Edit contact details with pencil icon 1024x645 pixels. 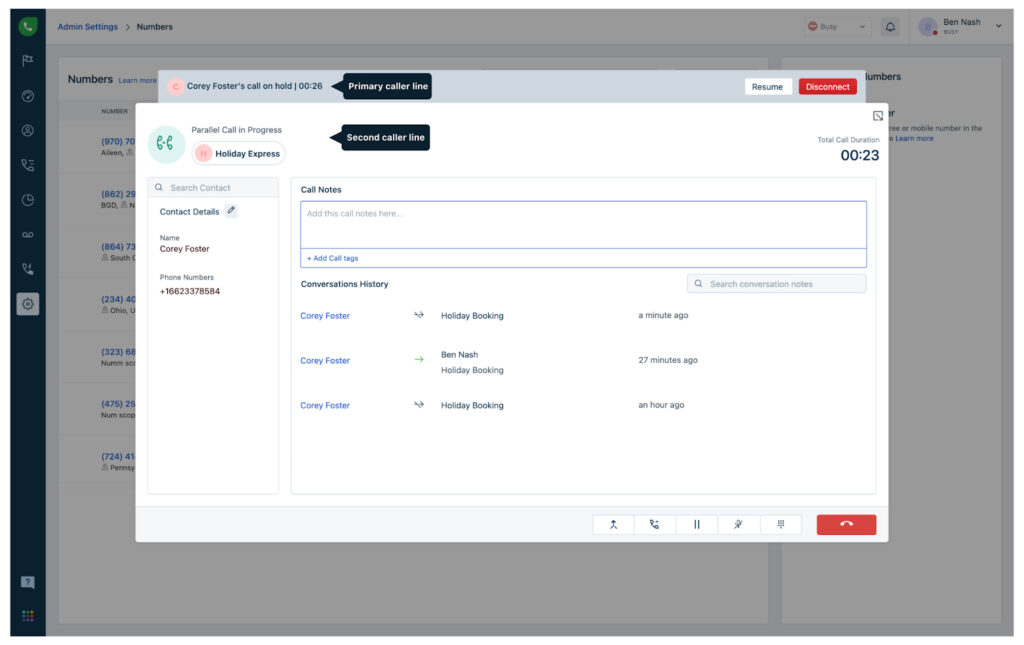pyautogui.click(x=231, y=211)
